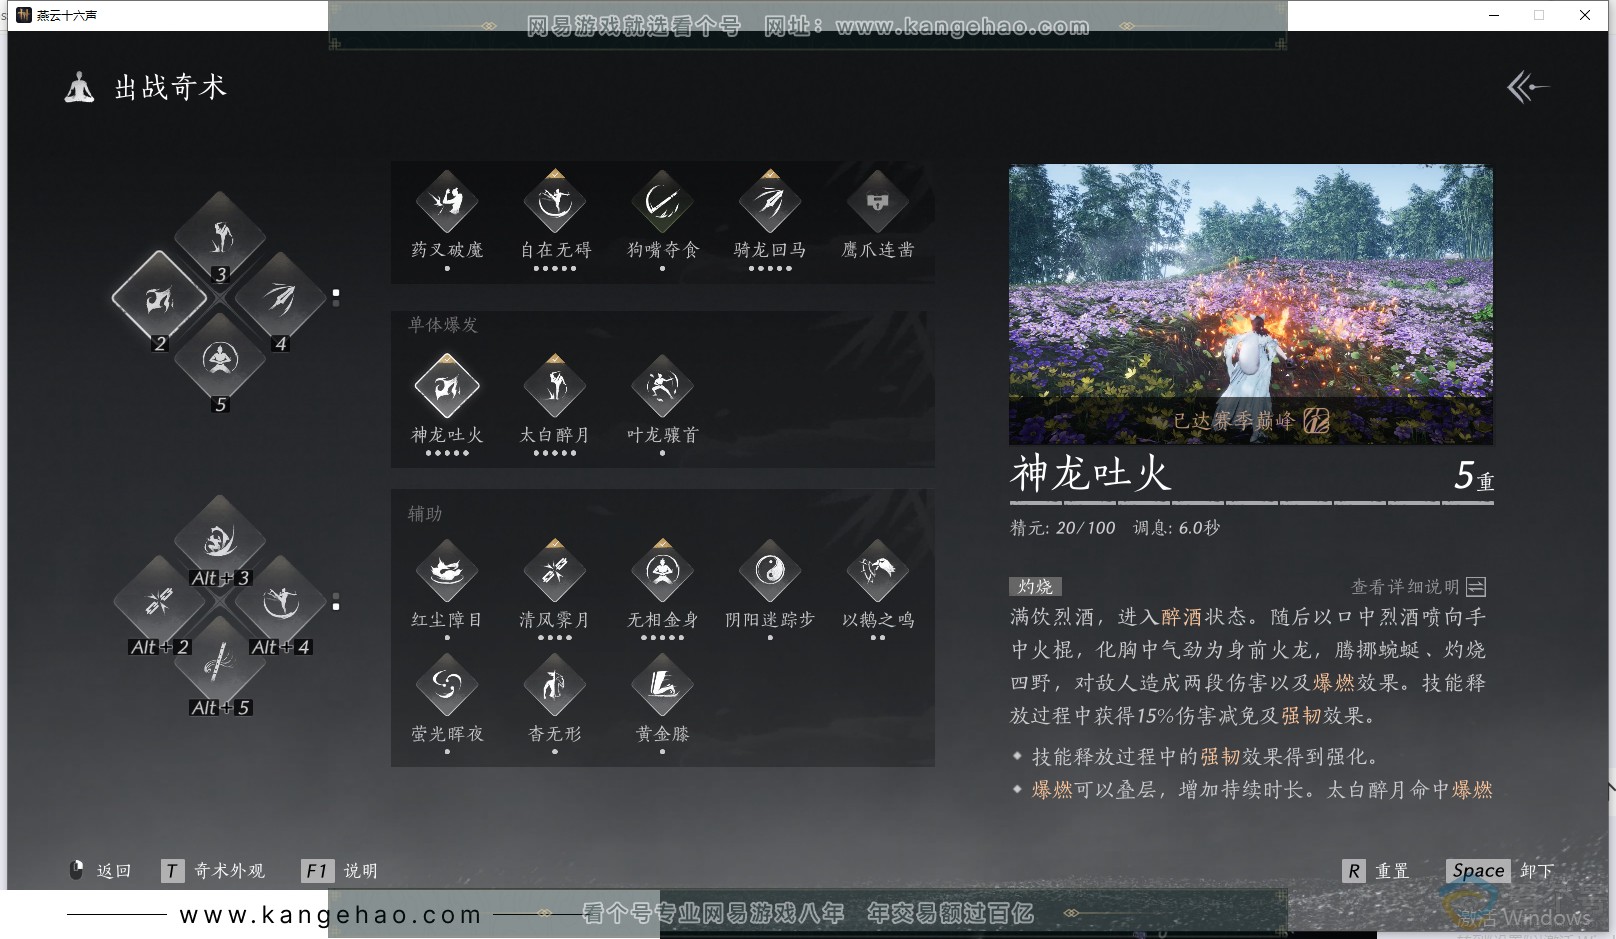This screenshot has height=939, width=1616.
Task: Click equipped slot 4 in upper skill wheel
Action: 280,298
